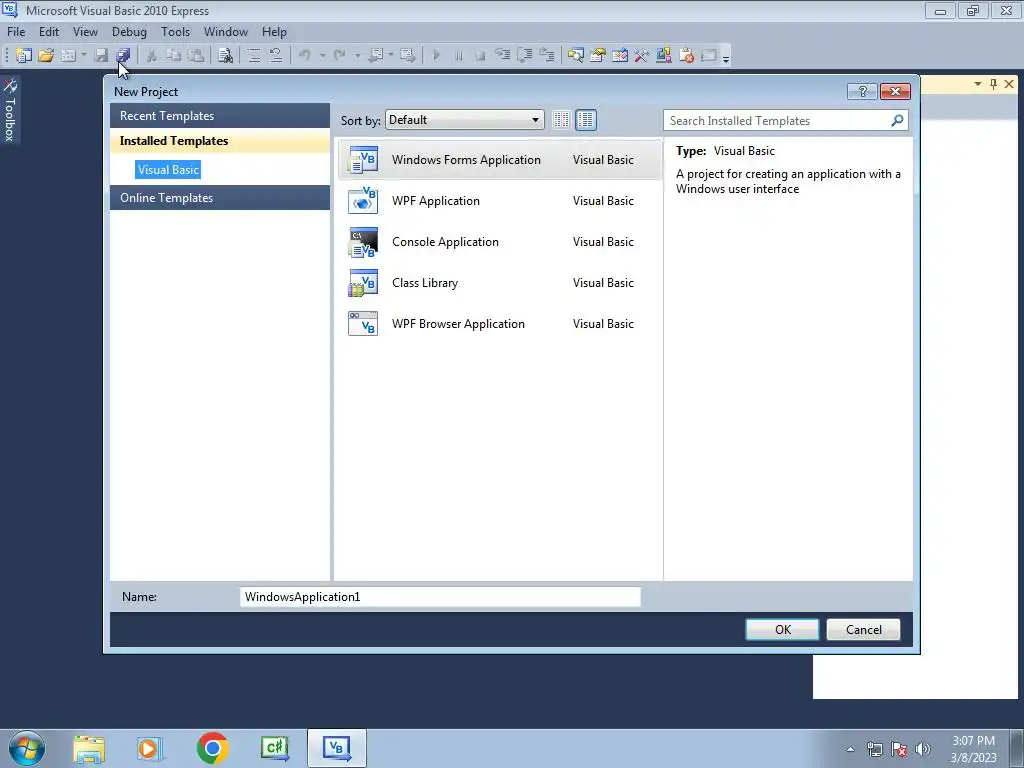
Task: Click the Undo toolbar icon
Action: (304, 56)
